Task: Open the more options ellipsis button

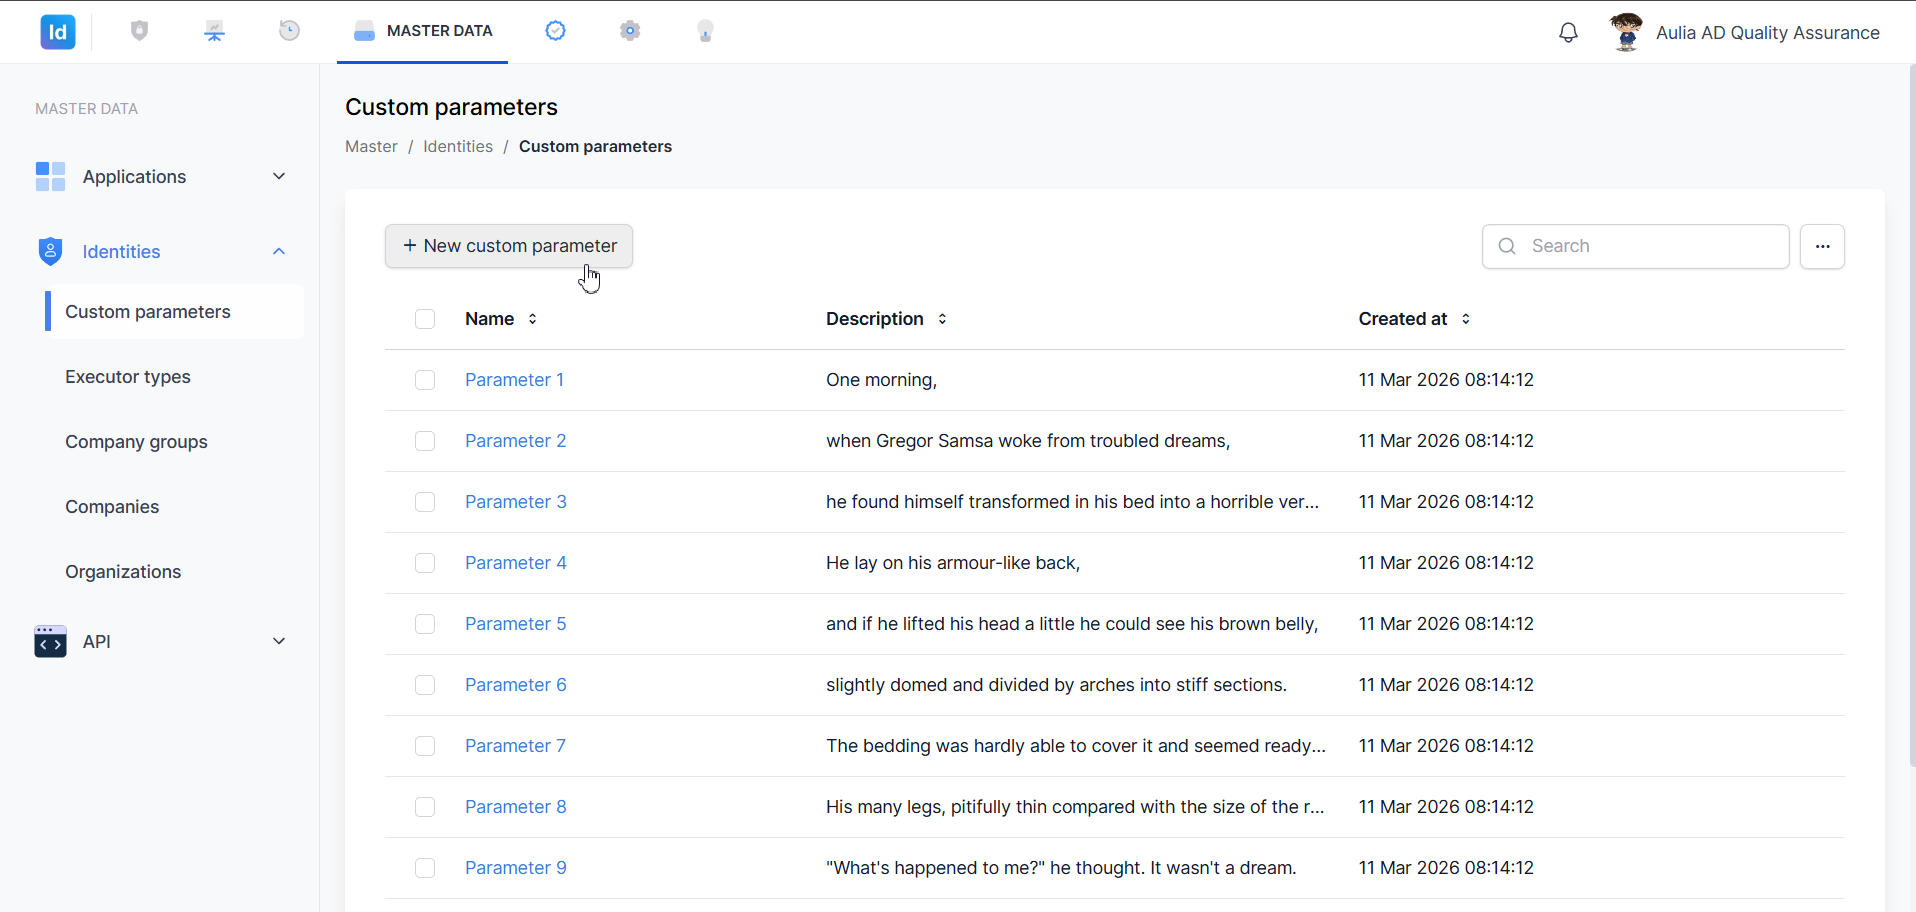Action: pos(1823,246)
